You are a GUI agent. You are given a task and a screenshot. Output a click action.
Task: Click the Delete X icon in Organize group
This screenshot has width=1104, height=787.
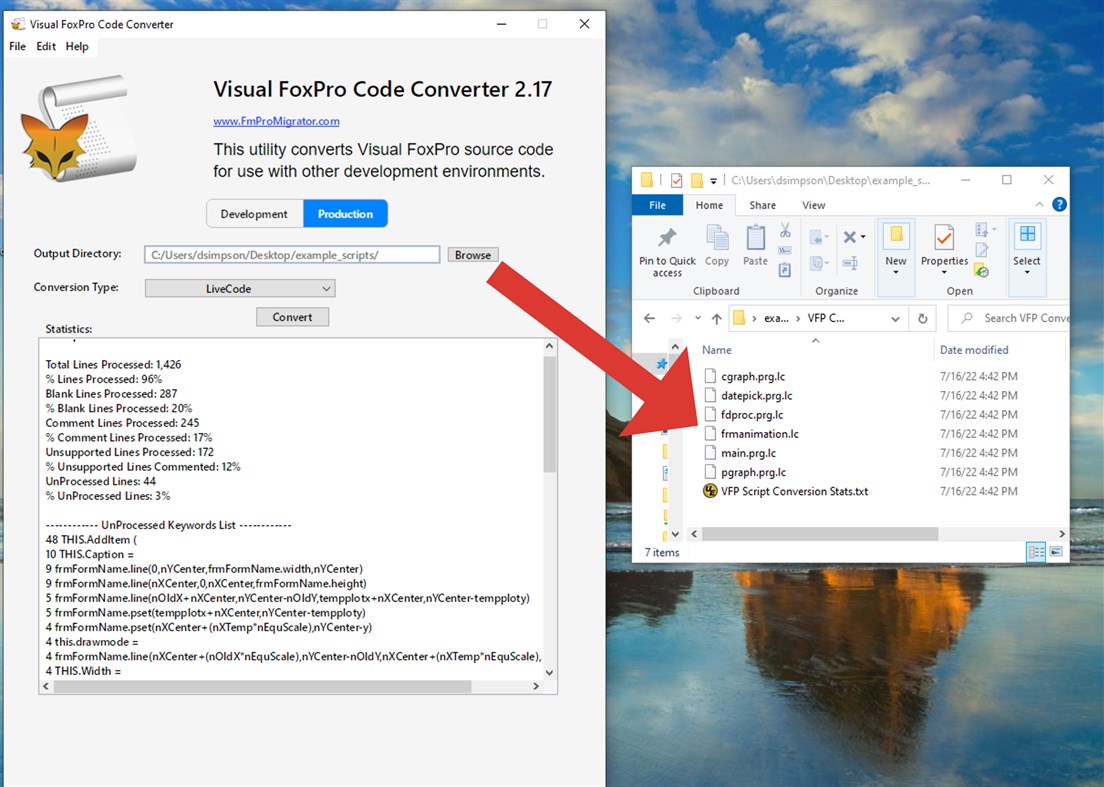tap(850, 237)
